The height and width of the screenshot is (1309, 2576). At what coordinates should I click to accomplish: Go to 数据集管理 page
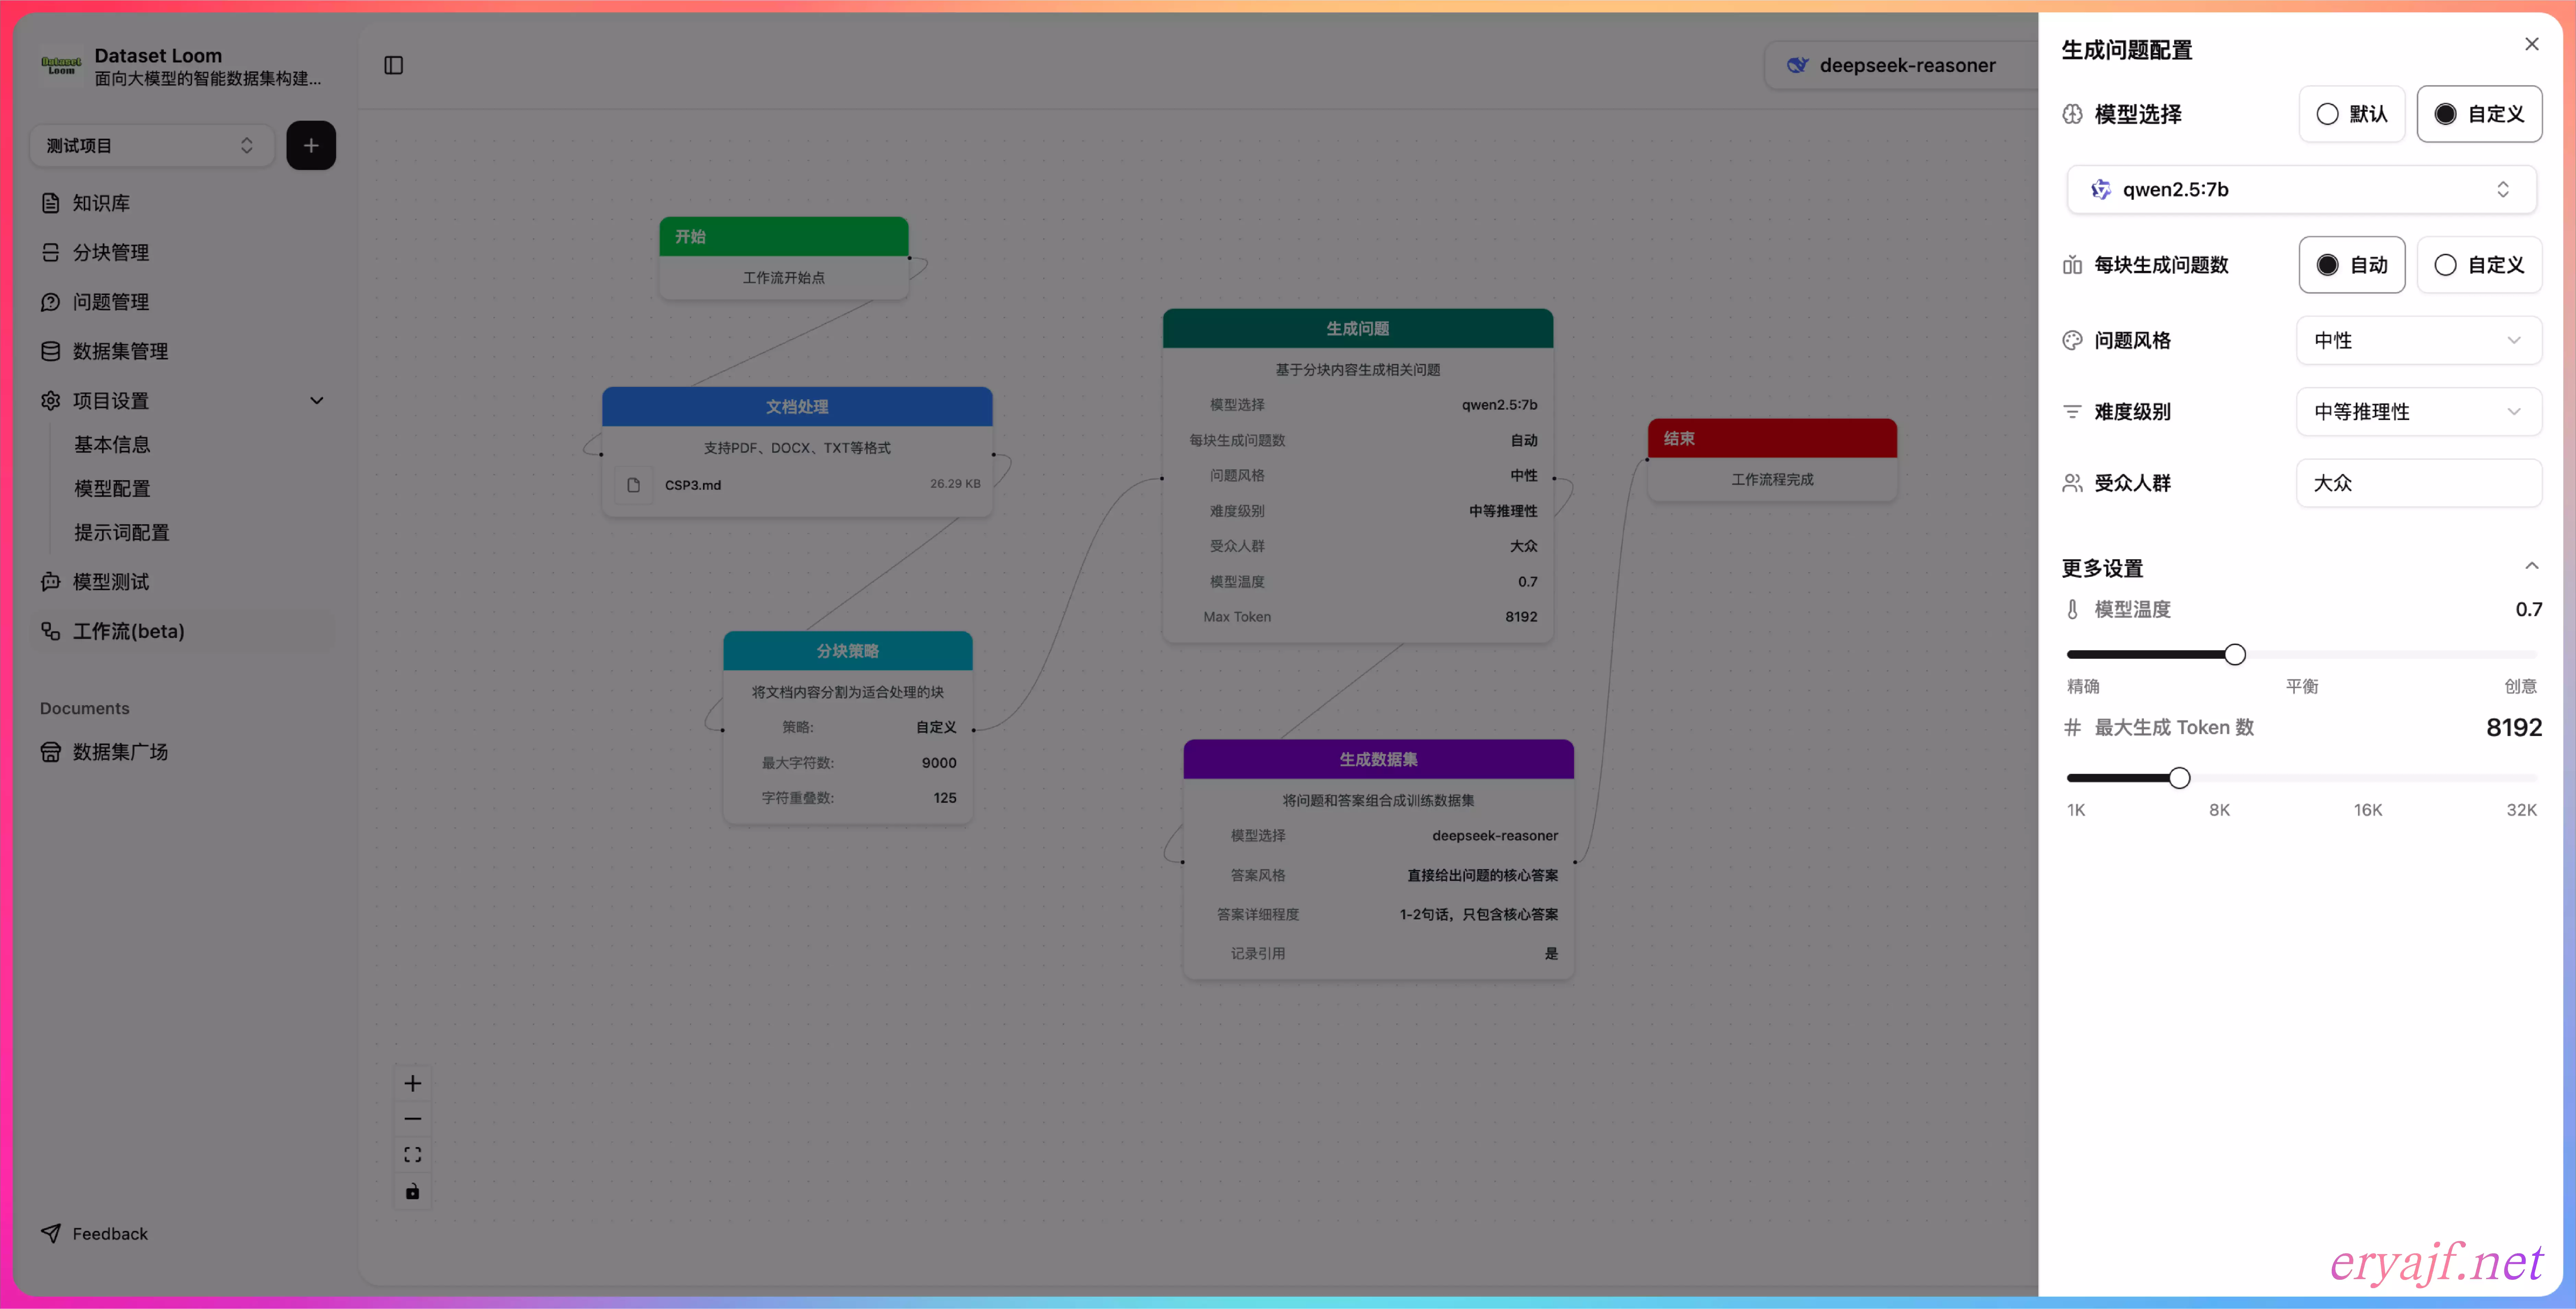click(x=120, y=351)
